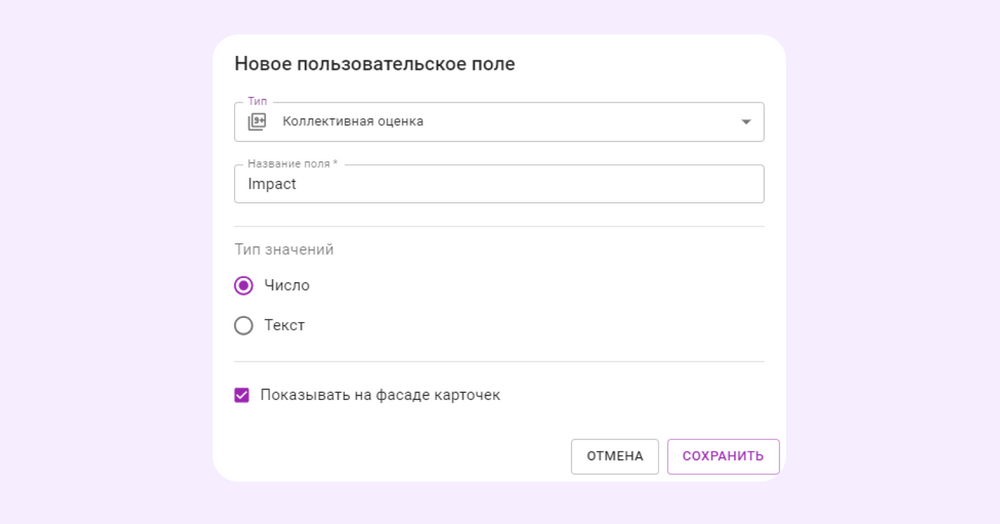Click the filled purple dot beside Число
This screenshot has width=1000, height=524.
(x=243, y=286)
